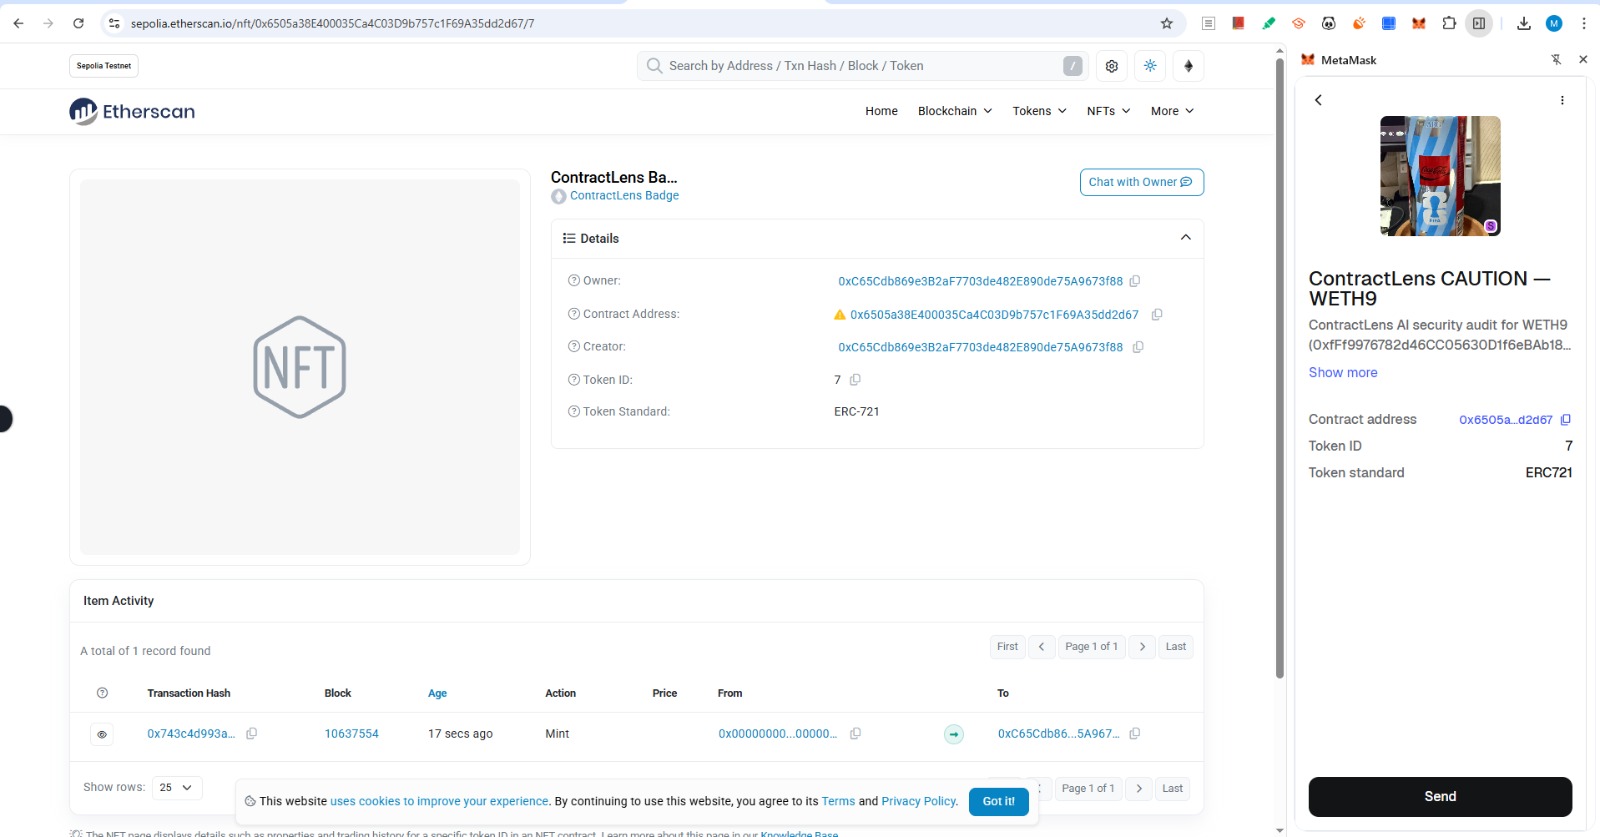Collapse the Details section
1600x837 pixels.
tap(1185, 238)
